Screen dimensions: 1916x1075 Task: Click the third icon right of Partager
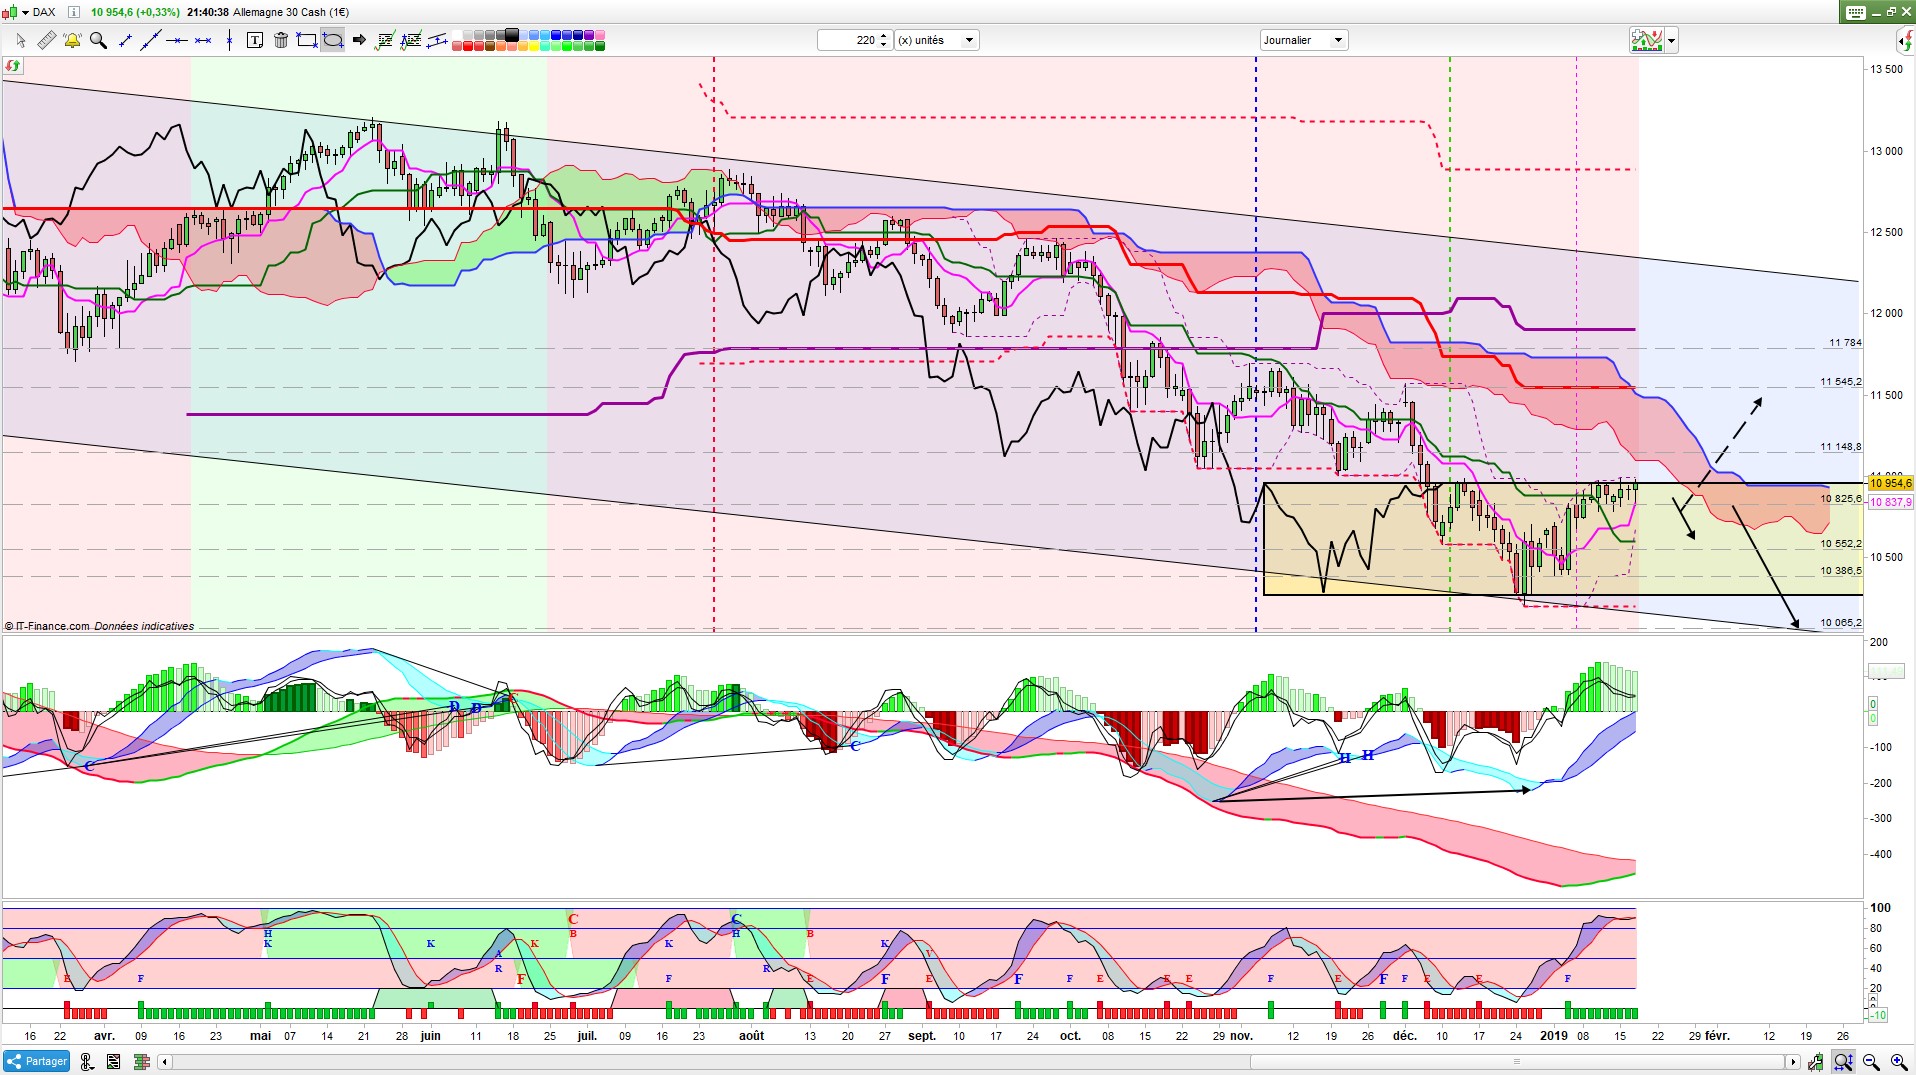141,1062
